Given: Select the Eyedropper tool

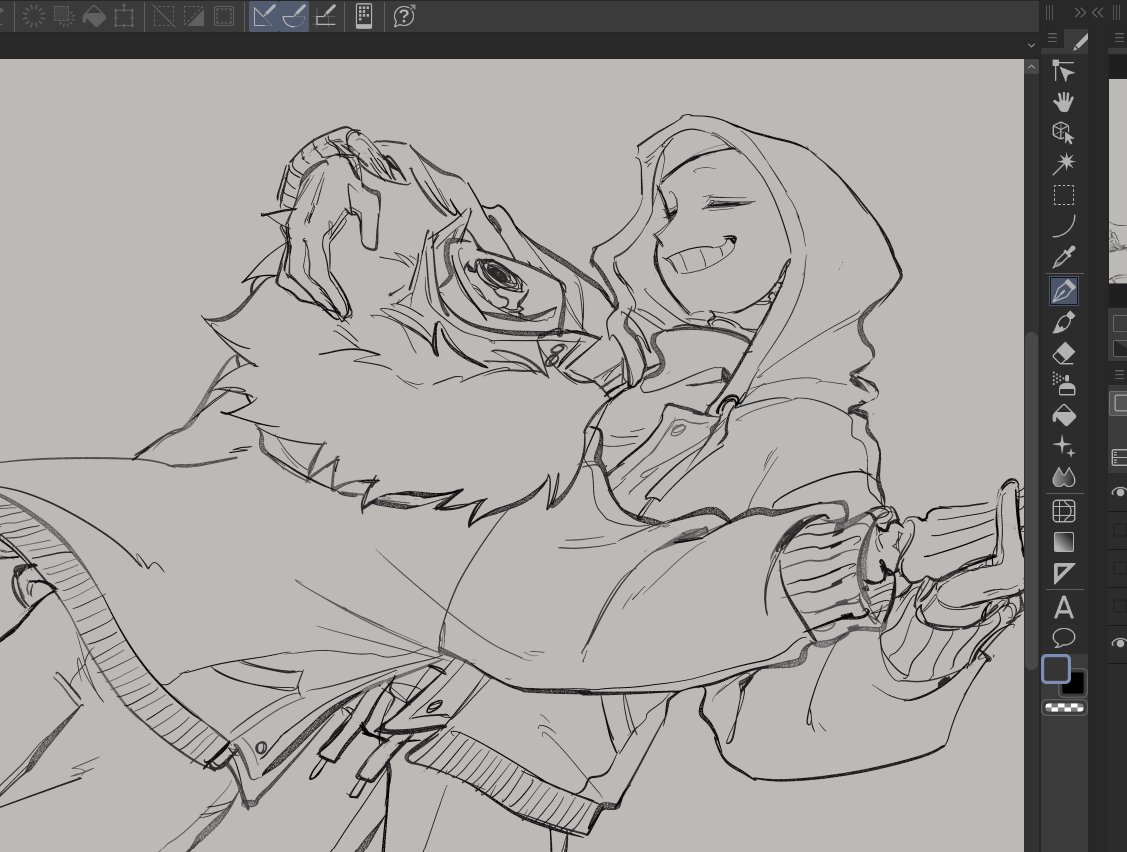Looking at the screenshot, I should 1063,257.
